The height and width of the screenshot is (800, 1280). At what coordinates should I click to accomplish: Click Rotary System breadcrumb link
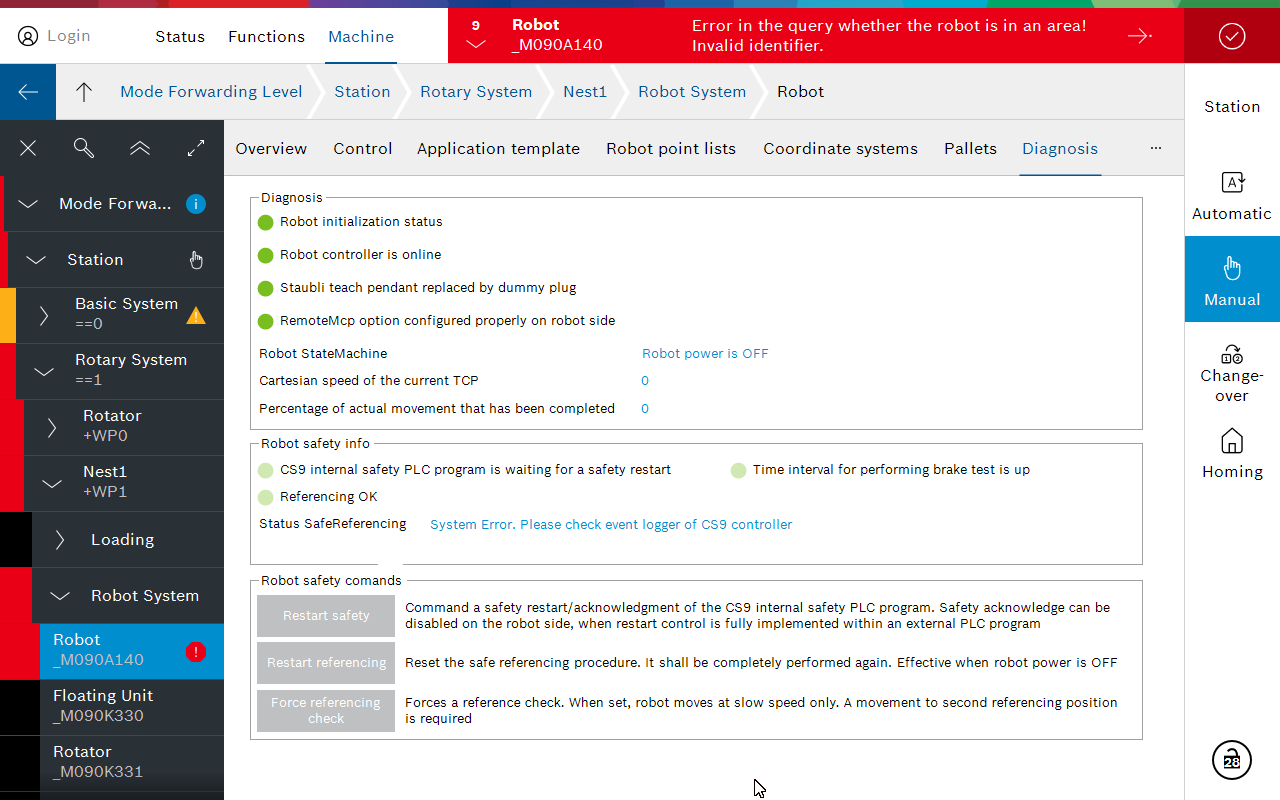coord(475,92)
